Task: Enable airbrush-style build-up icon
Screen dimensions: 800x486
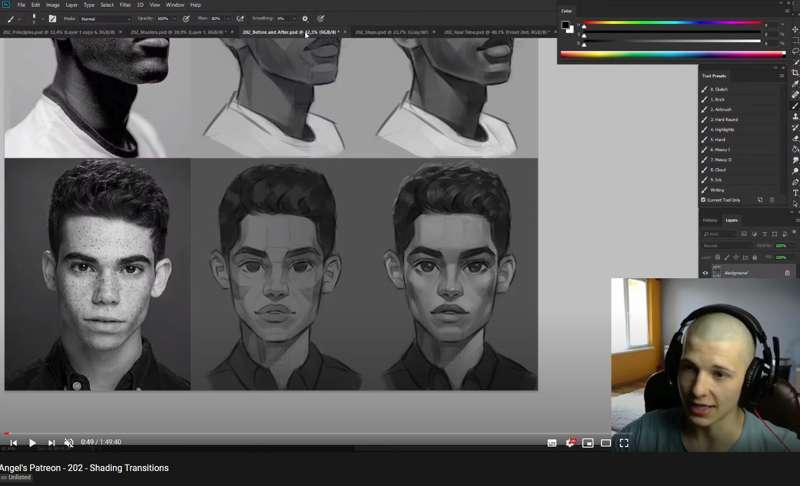Action: (x=240, y=19)
